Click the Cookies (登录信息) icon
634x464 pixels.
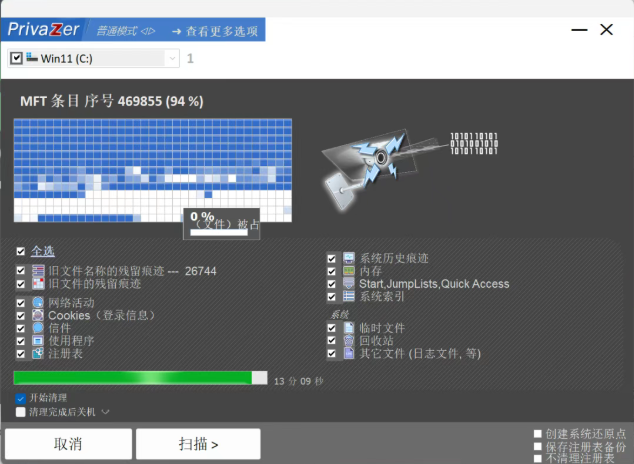[x=38, y=315]
